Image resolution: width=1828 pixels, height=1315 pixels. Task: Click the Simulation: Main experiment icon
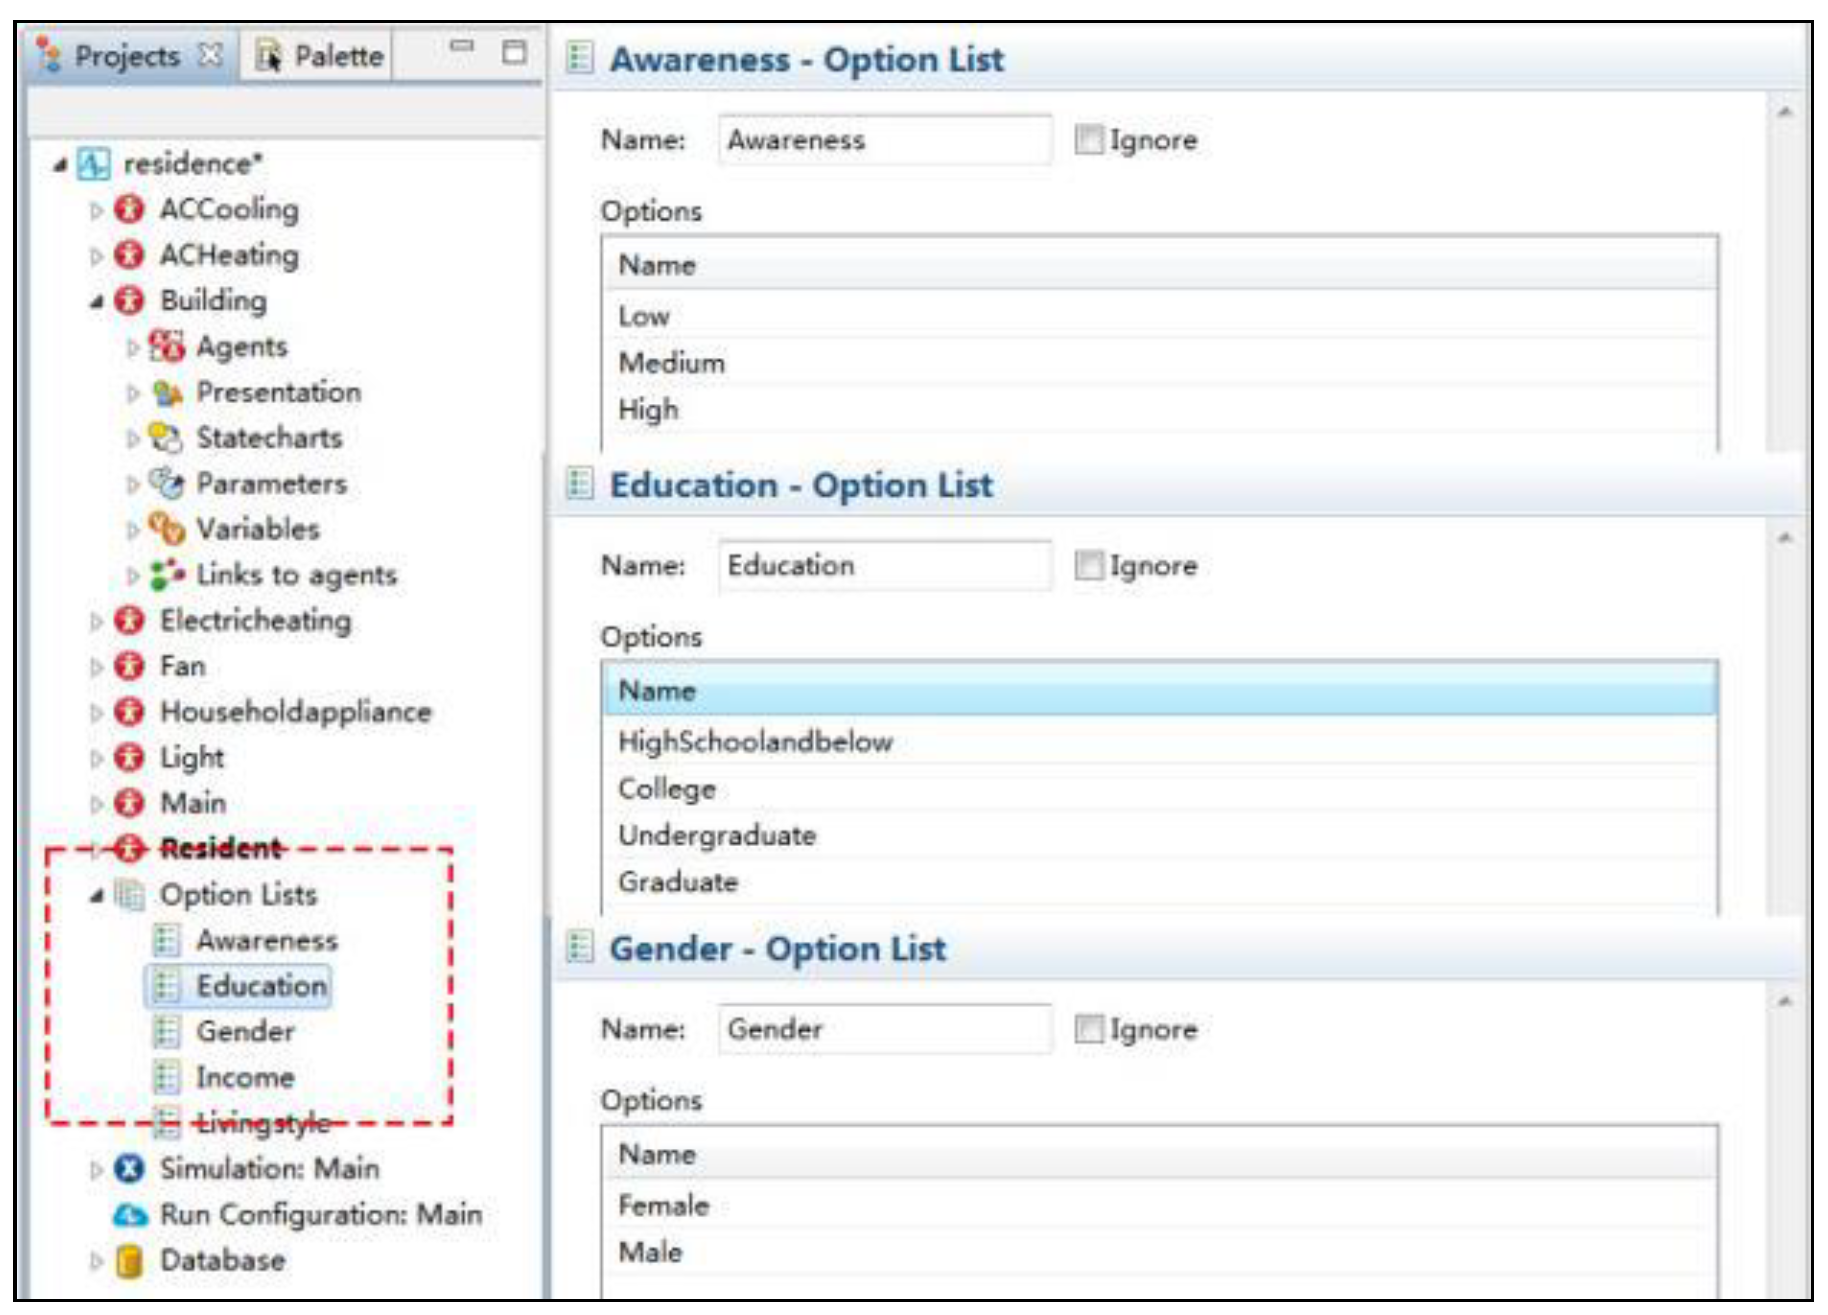(x=129, y=1169)
